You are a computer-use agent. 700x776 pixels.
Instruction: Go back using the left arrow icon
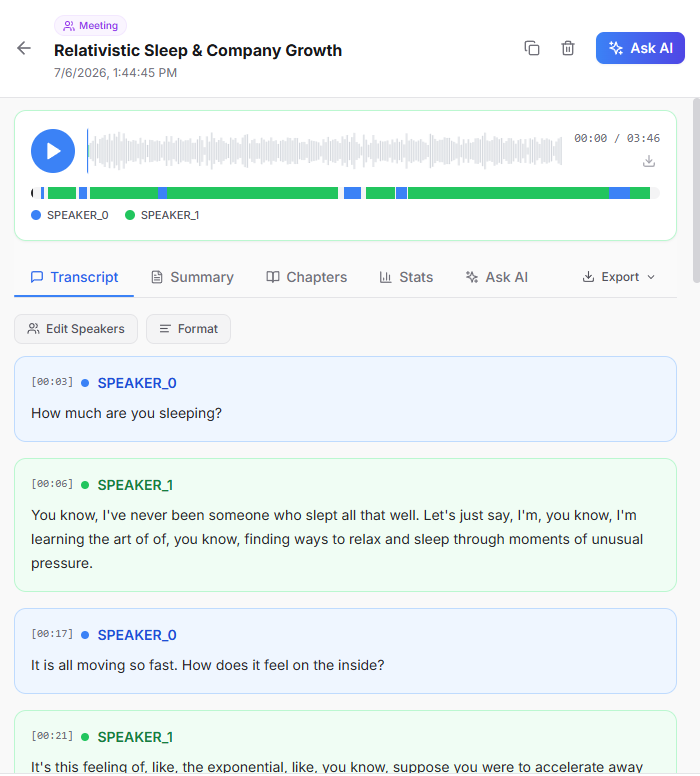point(24,48)
